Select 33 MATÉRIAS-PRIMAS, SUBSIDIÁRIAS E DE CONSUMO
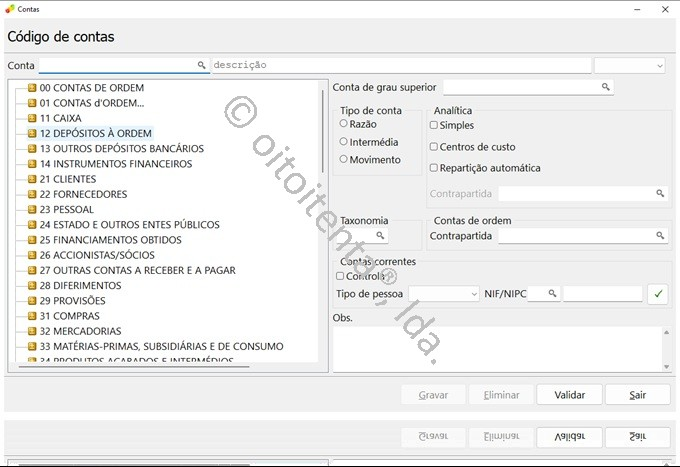Screen dimensions: 680x467 [161, 346]
